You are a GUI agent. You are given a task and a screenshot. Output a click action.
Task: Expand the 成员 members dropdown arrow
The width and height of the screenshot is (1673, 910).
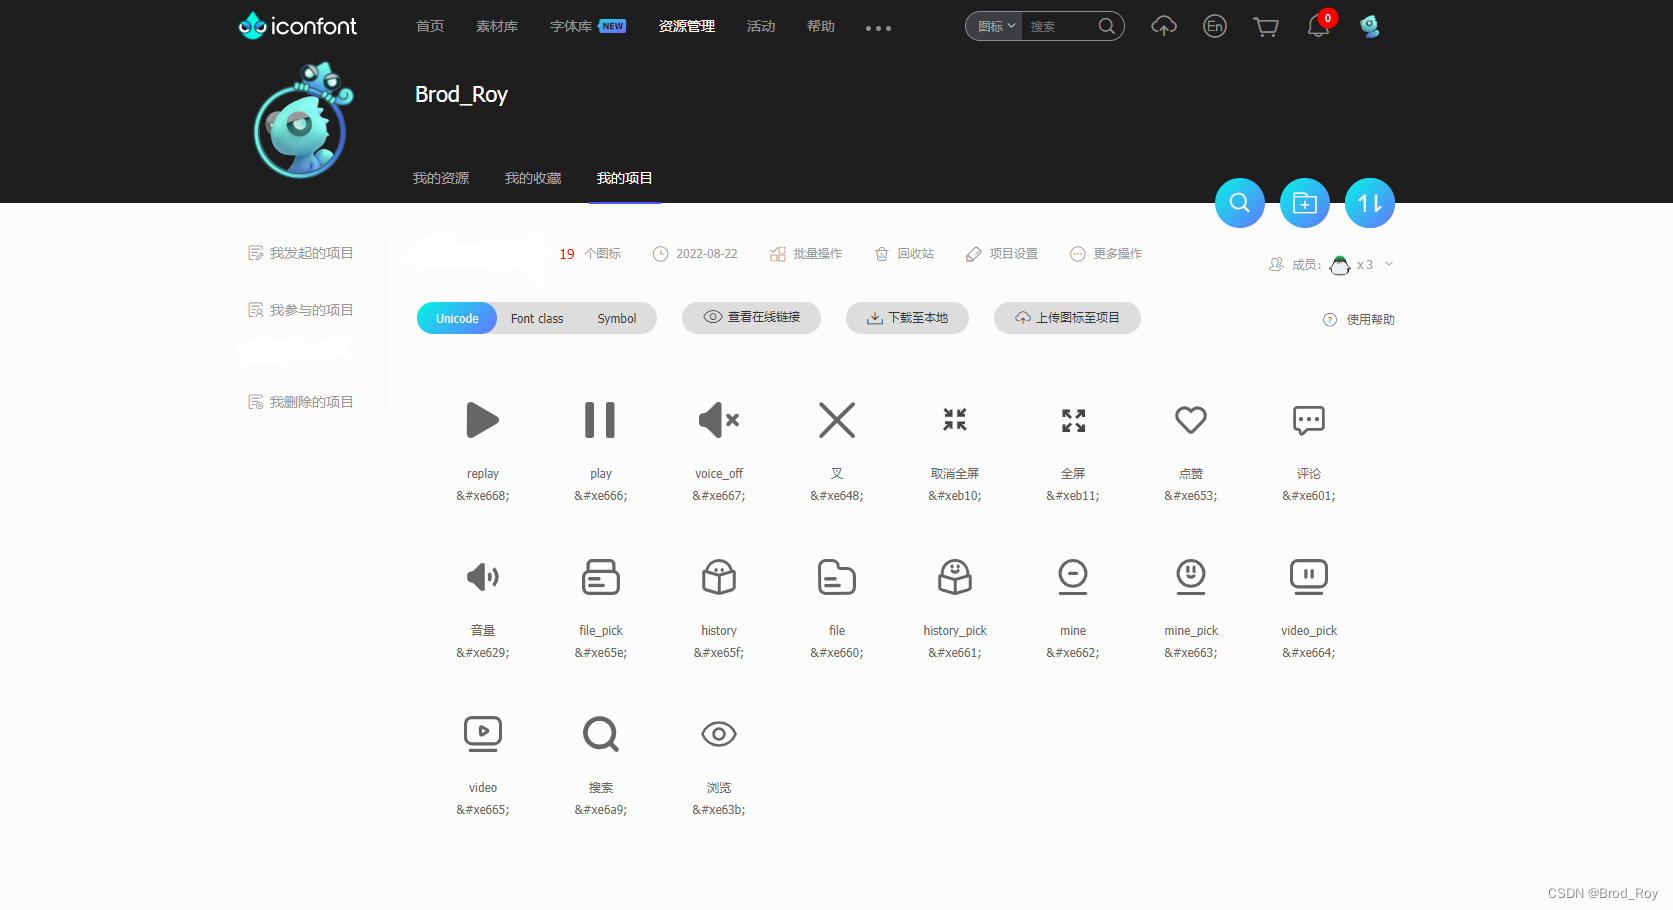point(1389,264)
